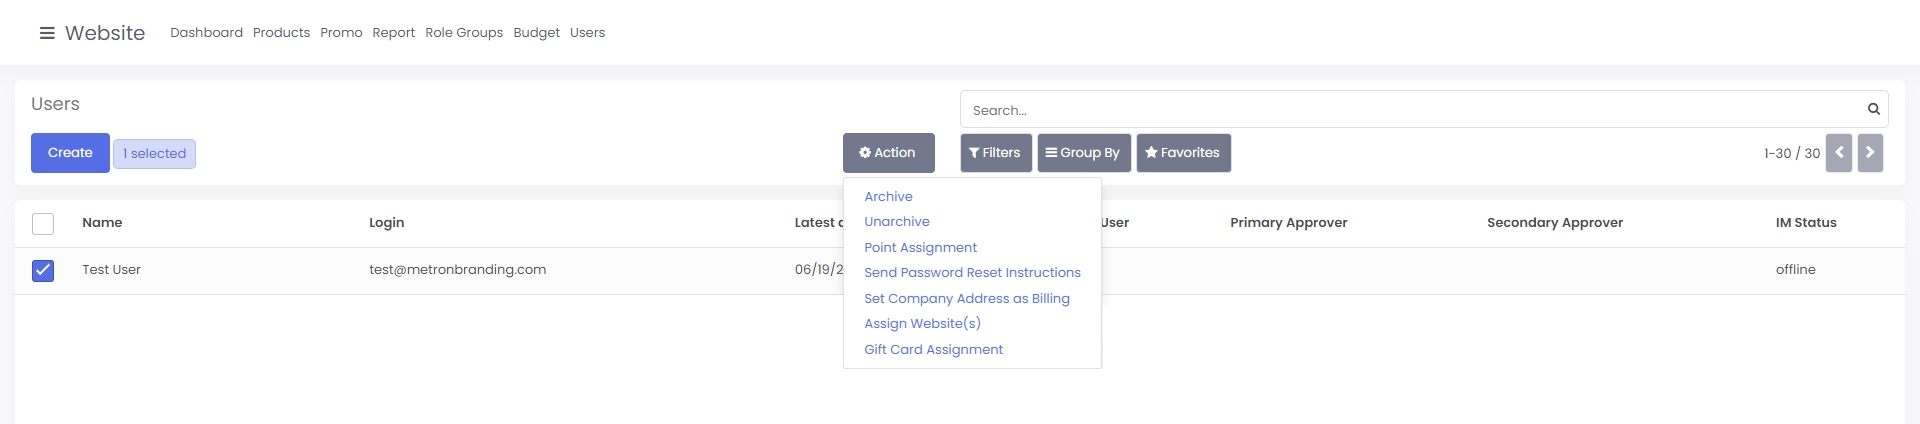Sort by the Login column header
This screenshot has width=1920, height=424.
point(386,223)
